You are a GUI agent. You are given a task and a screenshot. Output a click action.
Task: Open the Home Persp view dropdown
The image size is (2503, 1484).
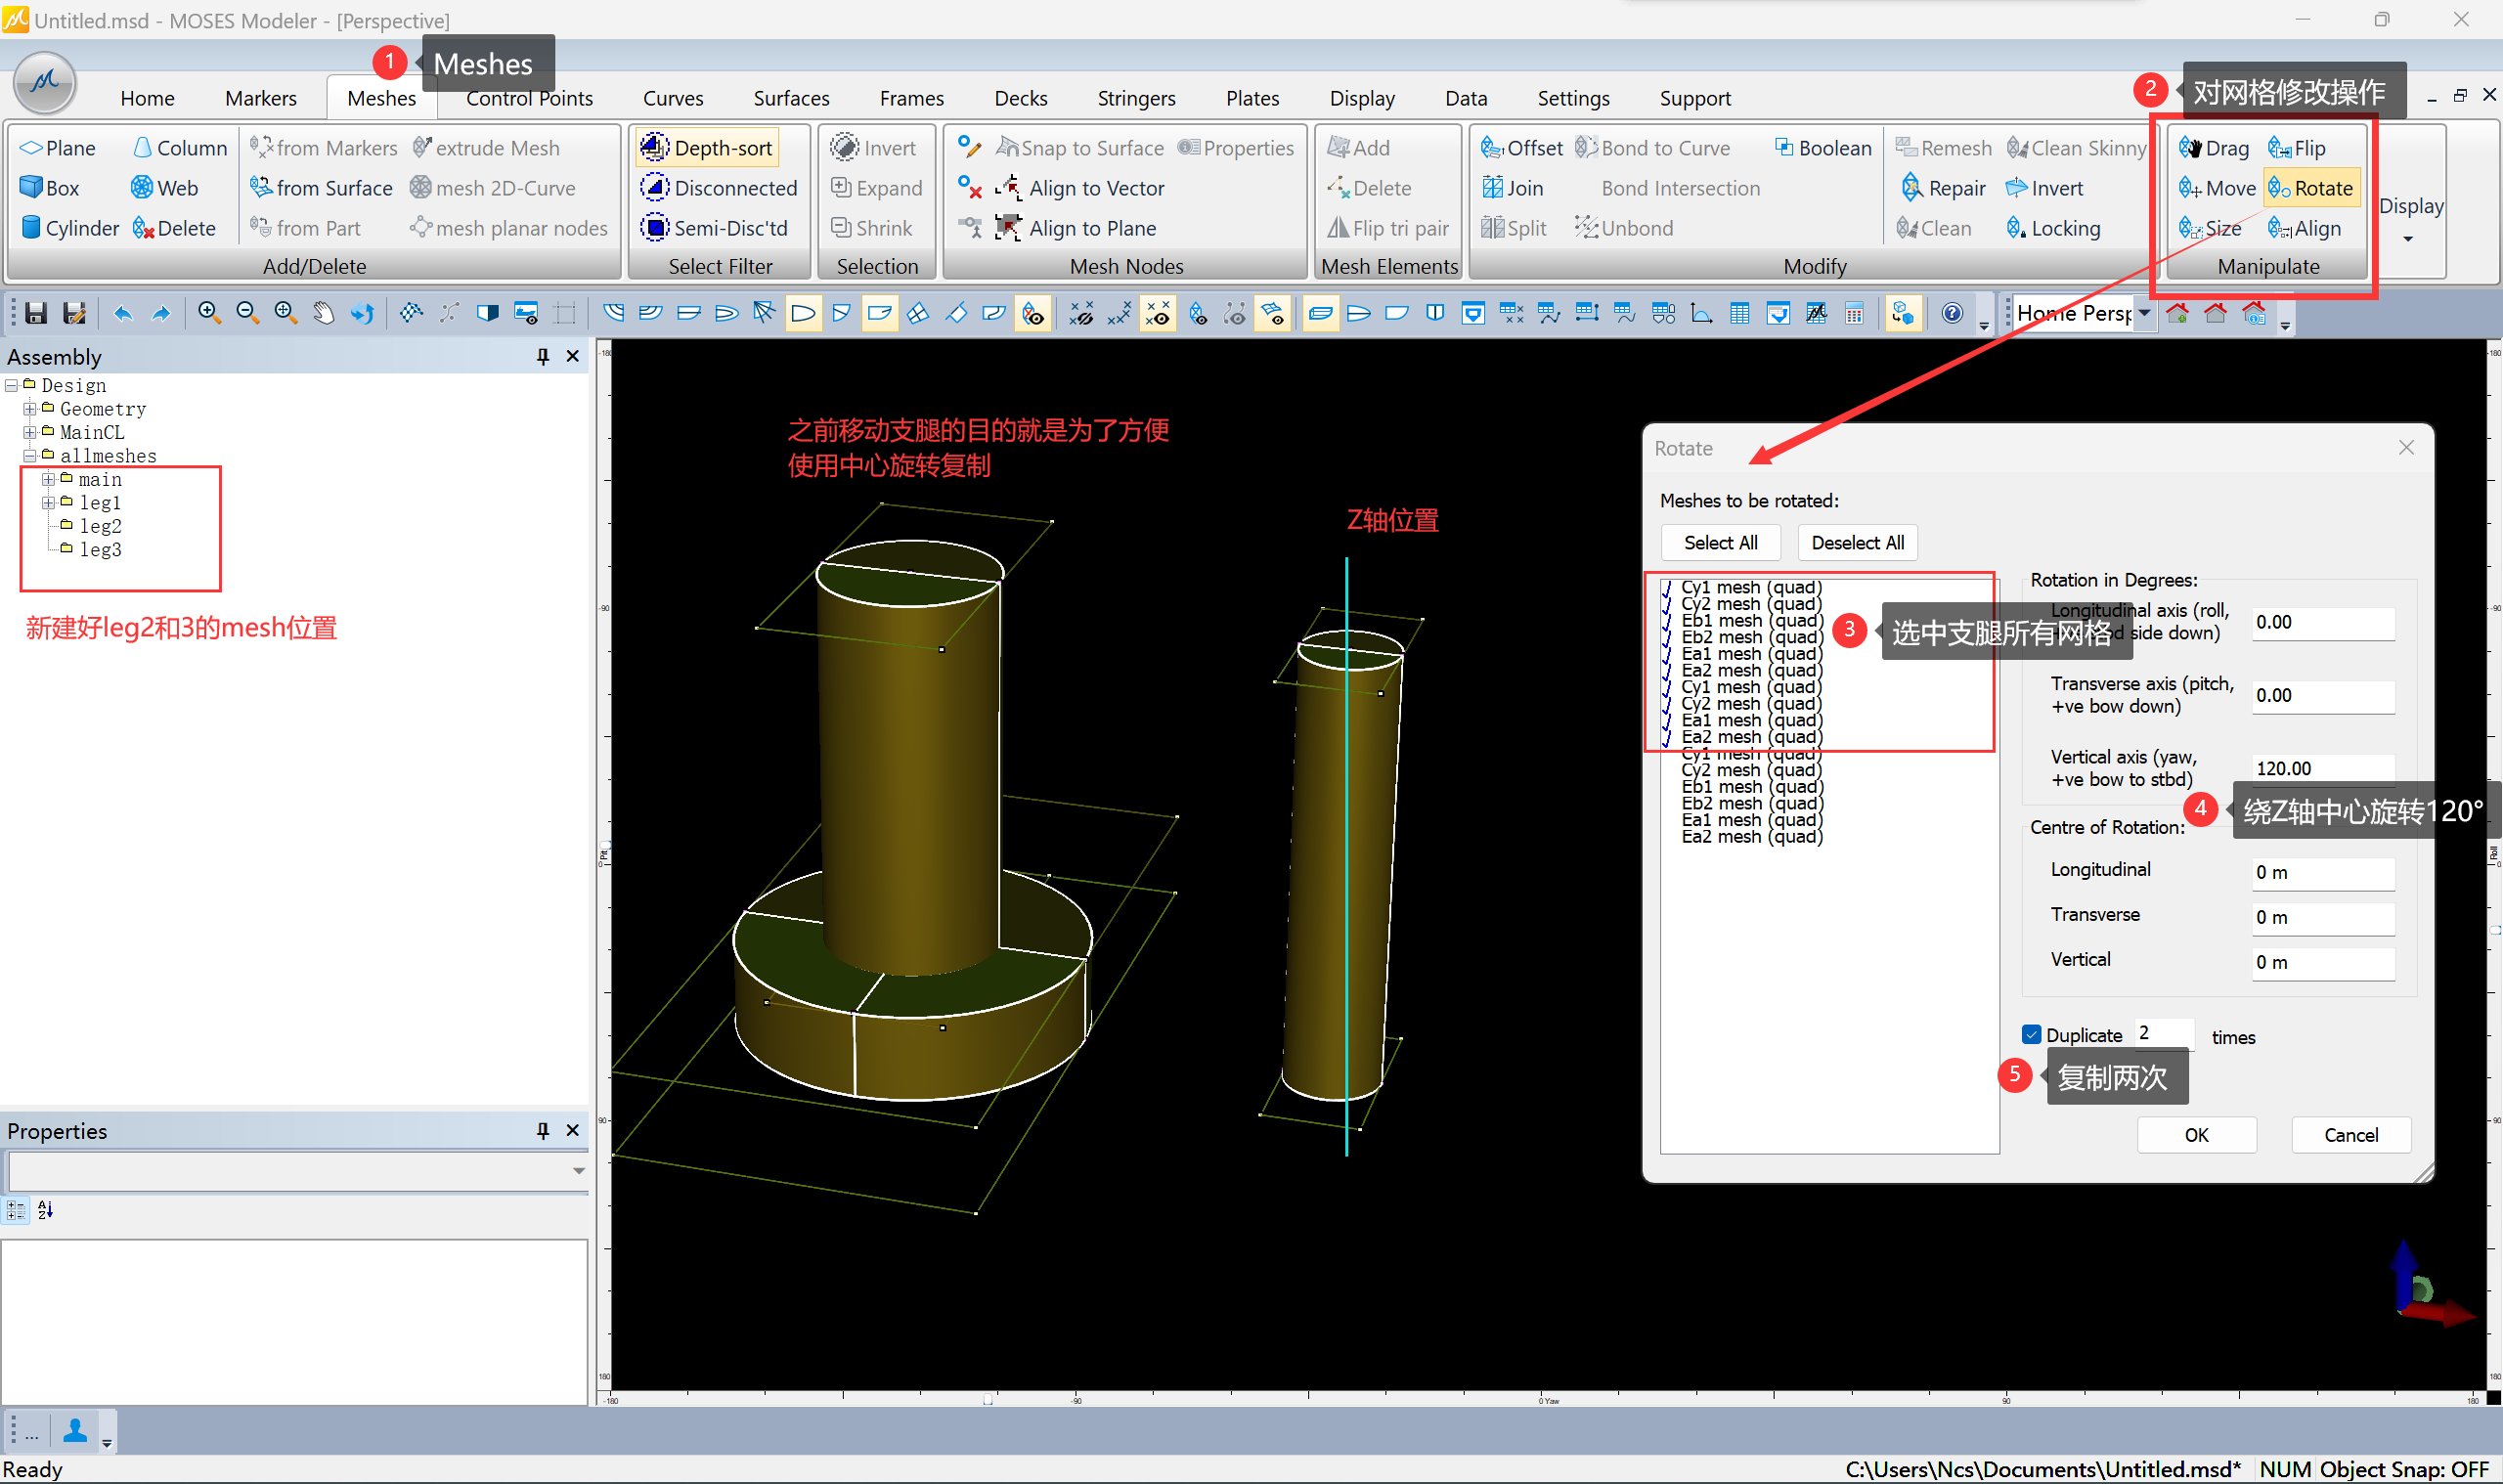2143,313
